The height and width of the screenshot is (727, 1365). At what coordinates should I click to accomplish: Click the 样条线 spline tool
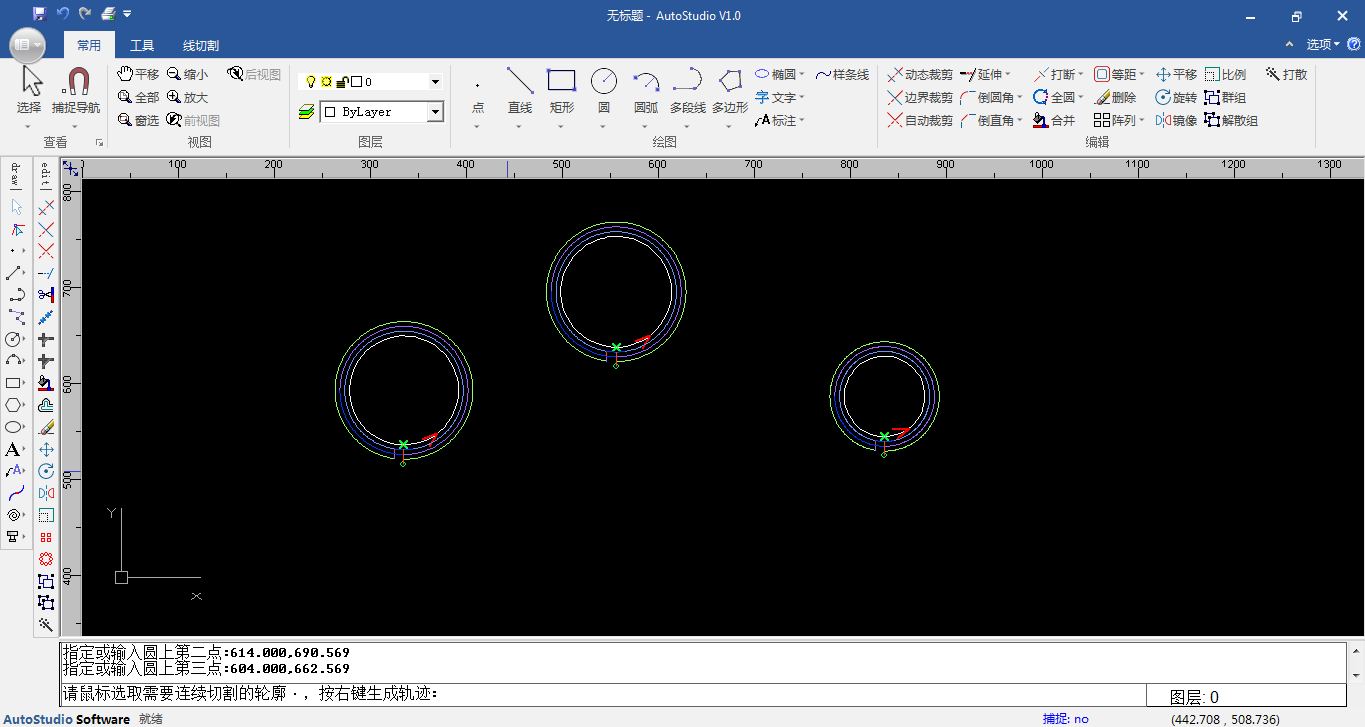click(842, 74)
